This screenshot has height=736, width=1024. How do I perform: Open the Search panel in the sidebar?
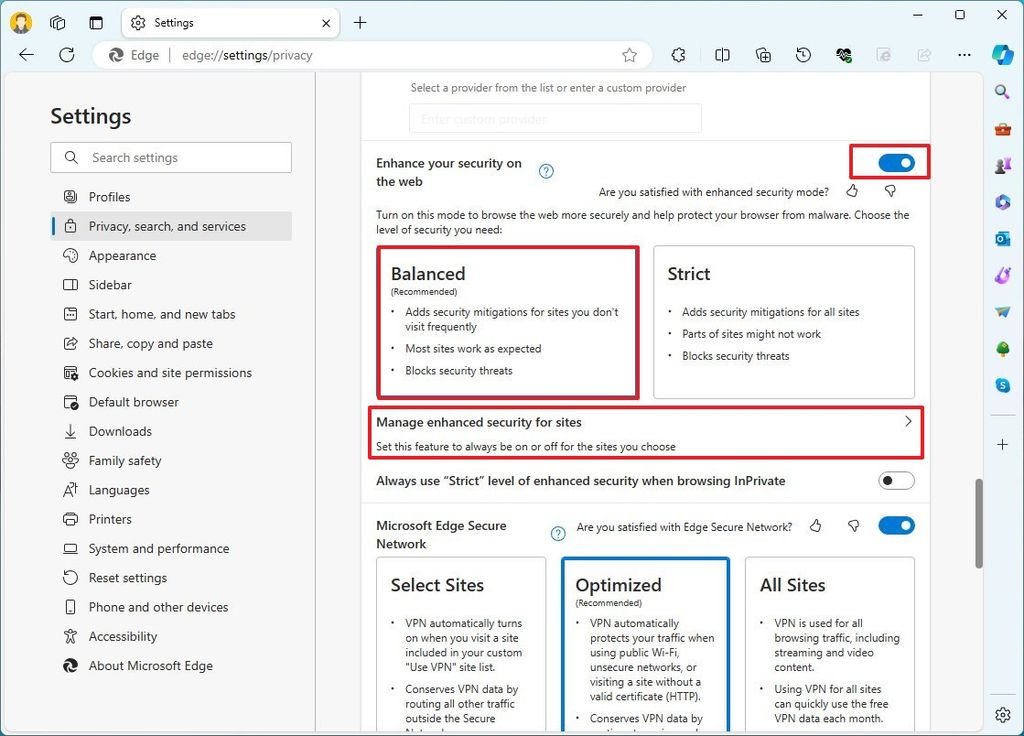pyautogui.click(x=1002, y=91)
